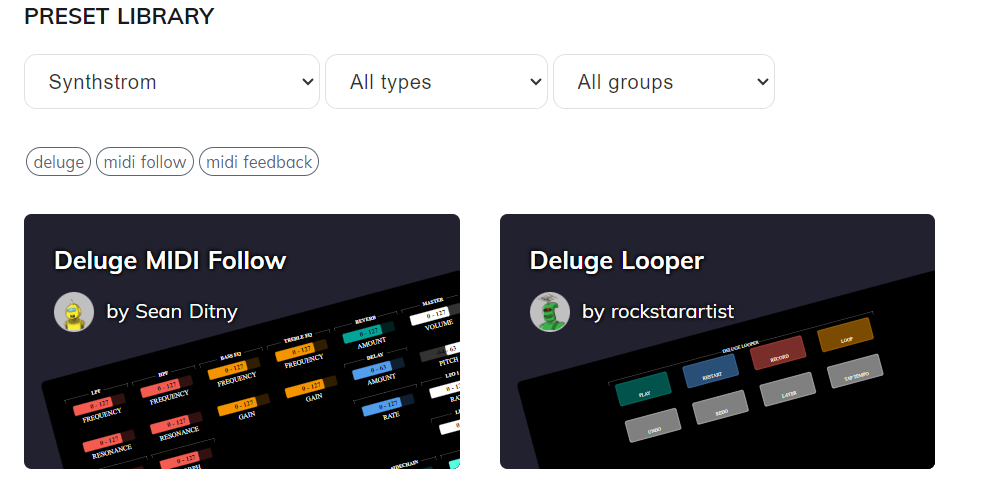Click the HPF Resonance fader in MIDI Follow preview
The height and width of the screenshot is (484, 985).
point(175,422)
